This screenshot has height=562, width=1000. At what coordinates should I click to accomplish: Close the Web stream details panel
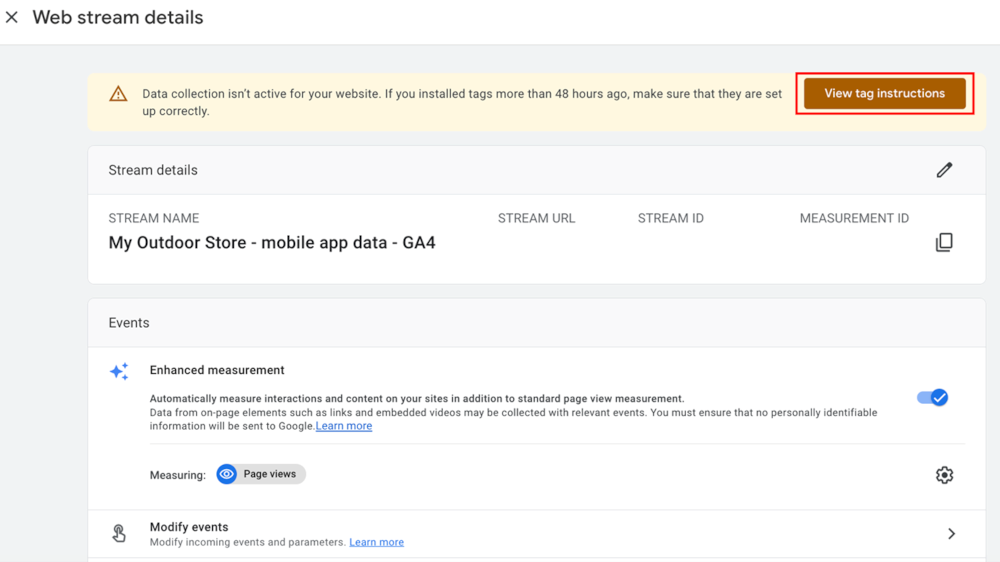(x=11, y=17)
